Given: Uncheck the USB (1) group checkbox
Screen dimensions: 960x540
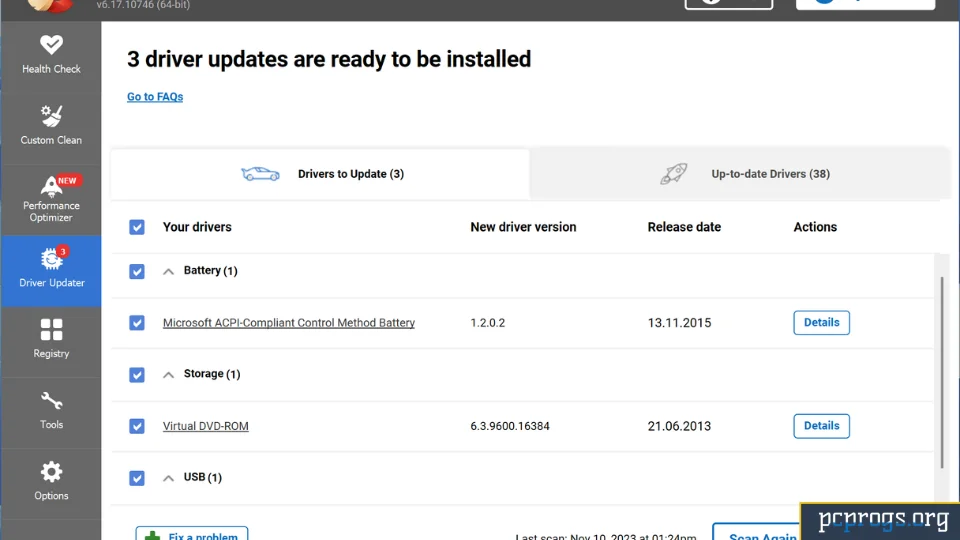Looking at the screenshot, I should [137, 478].
